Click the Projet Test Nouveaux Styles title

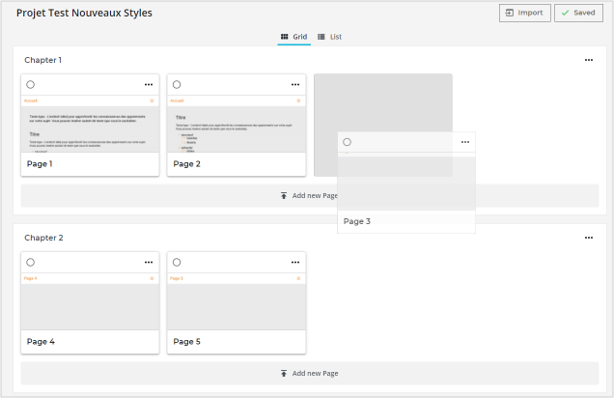coord(84,13)
